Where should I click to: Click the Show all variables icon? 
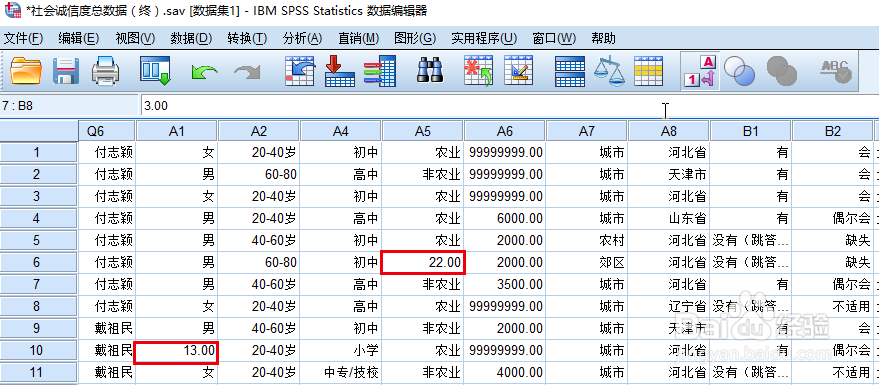click(x=781, y=71)
